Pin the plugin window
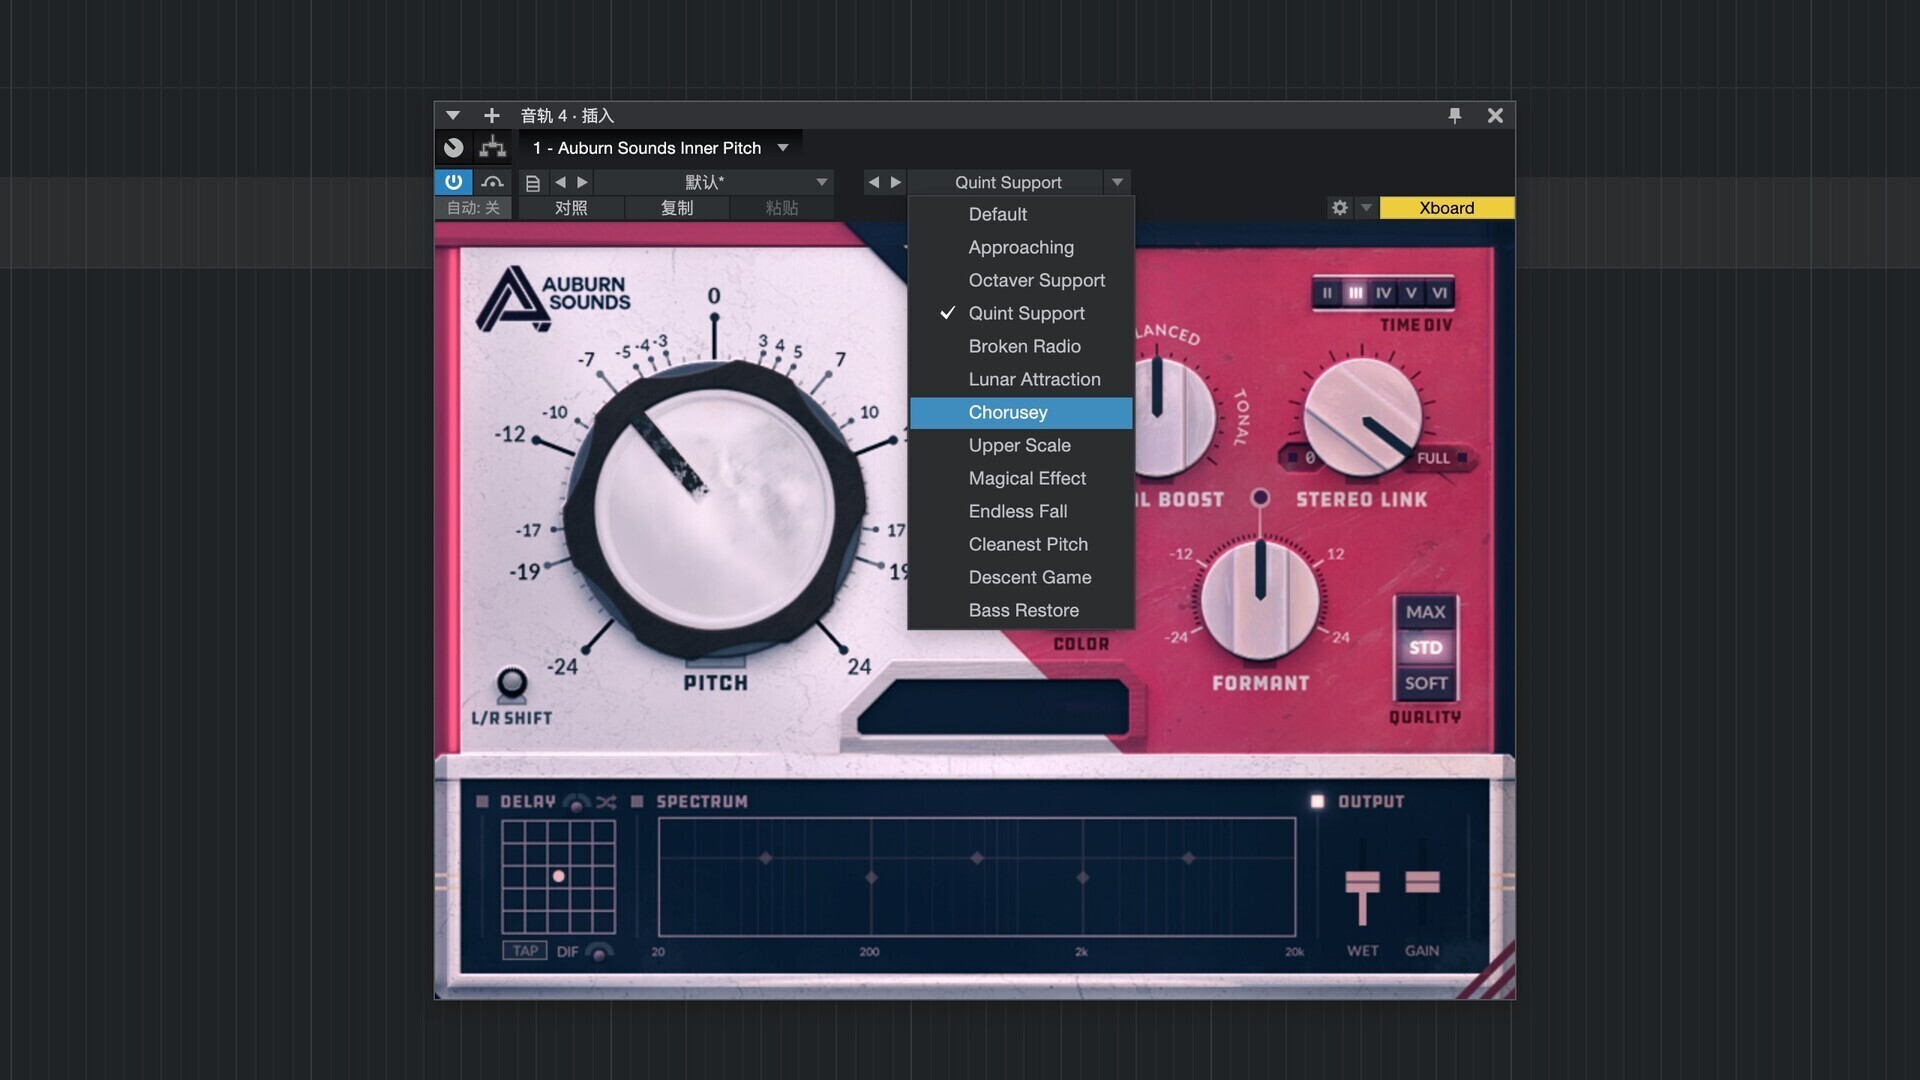Screen dimensions: 1920x1080 point(1455,116)
